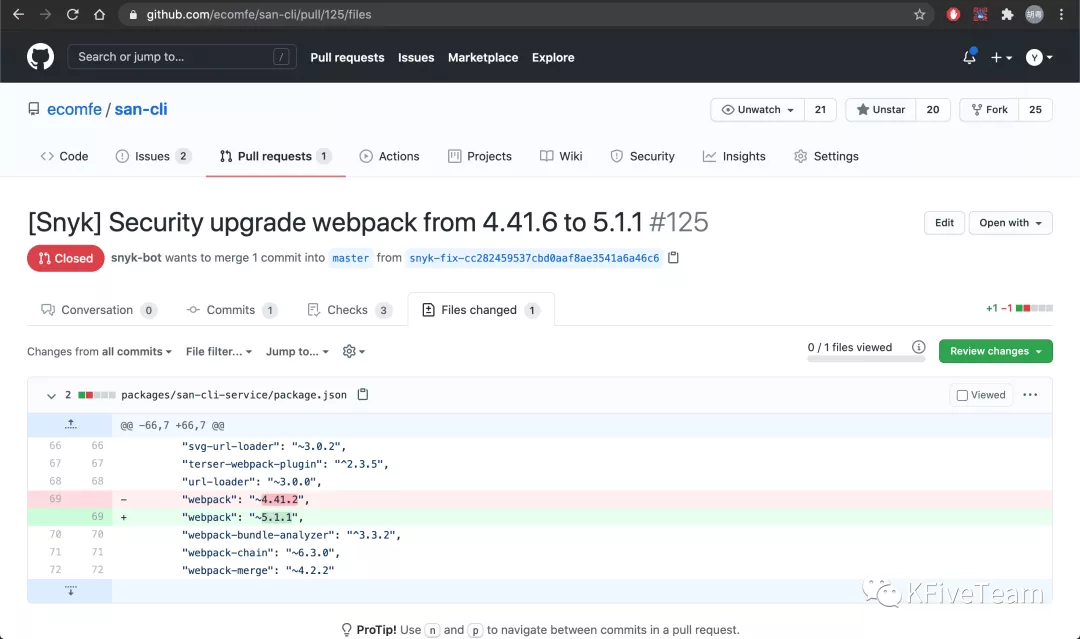Open the Review changes dropdown
1080x639 pixels.
995,351
